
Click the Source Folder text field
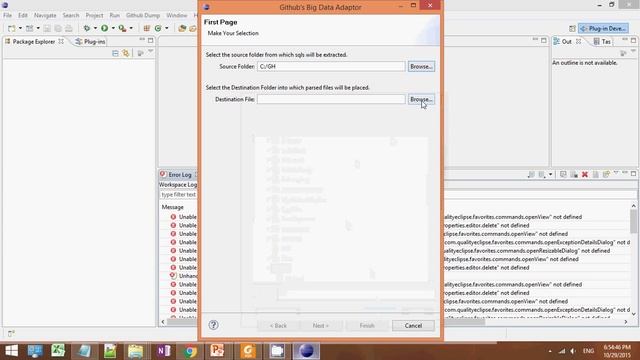[x=331, y=66]
